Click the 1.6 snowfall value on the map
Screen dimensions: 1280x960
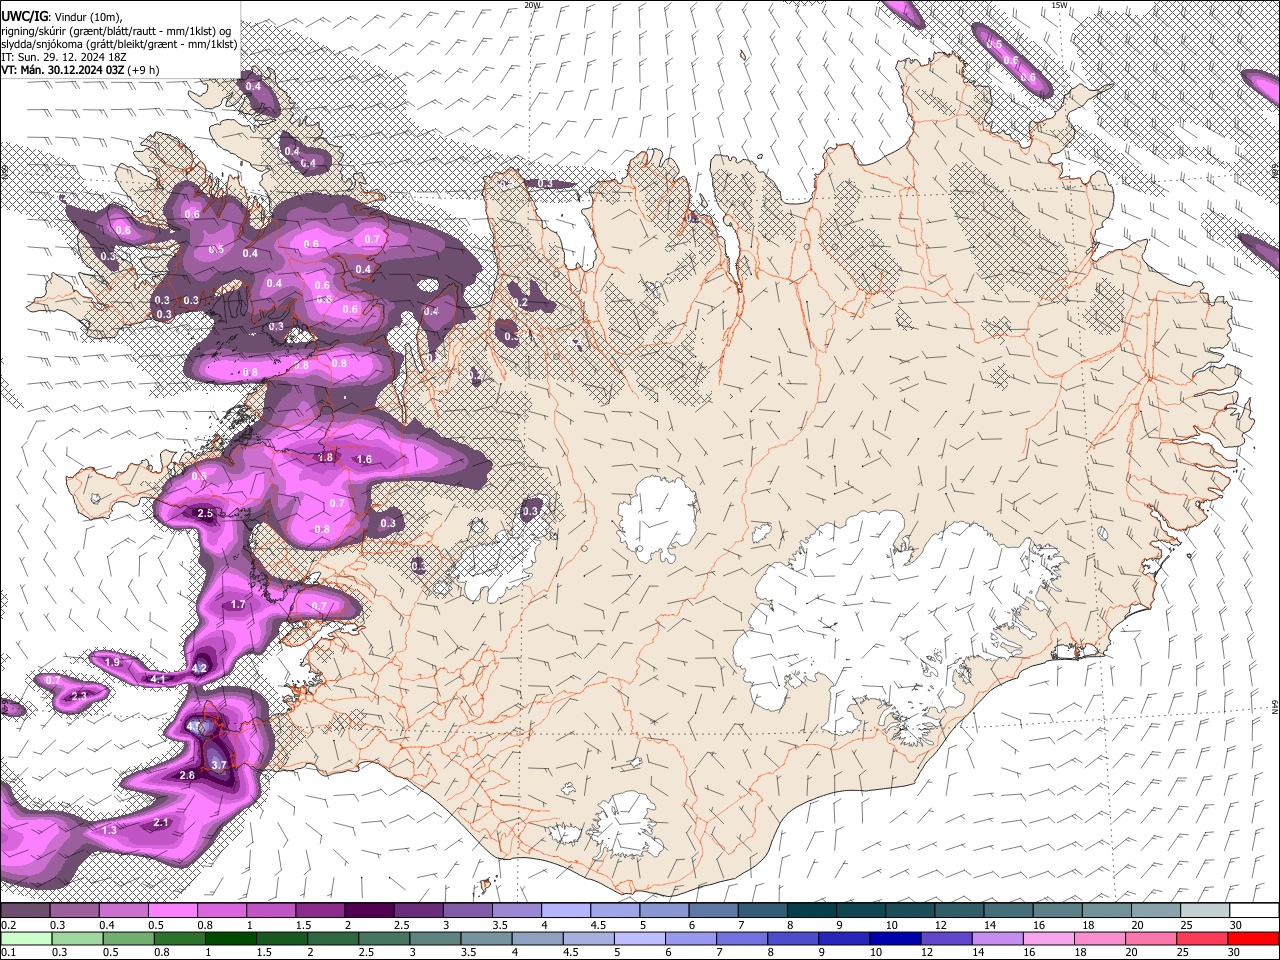364,460
